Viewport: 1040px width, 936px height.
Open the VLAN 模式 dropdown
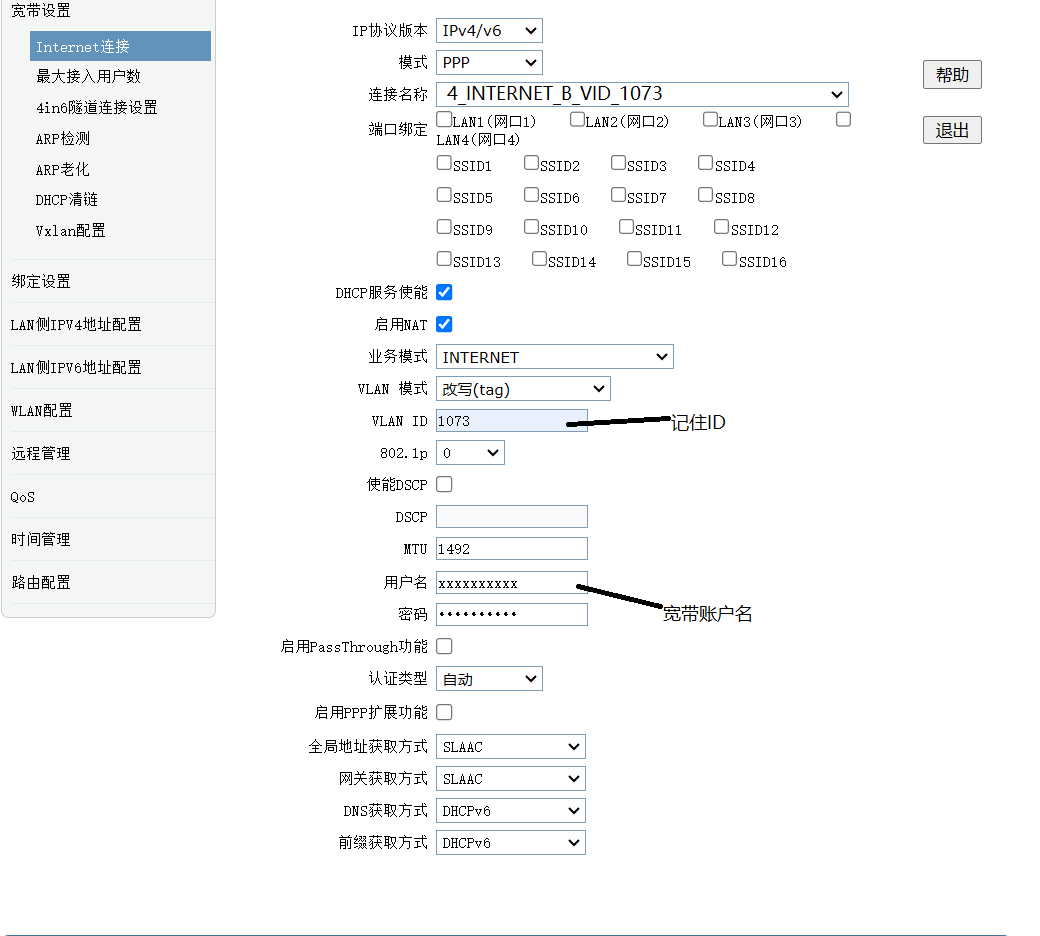[523, 389]
